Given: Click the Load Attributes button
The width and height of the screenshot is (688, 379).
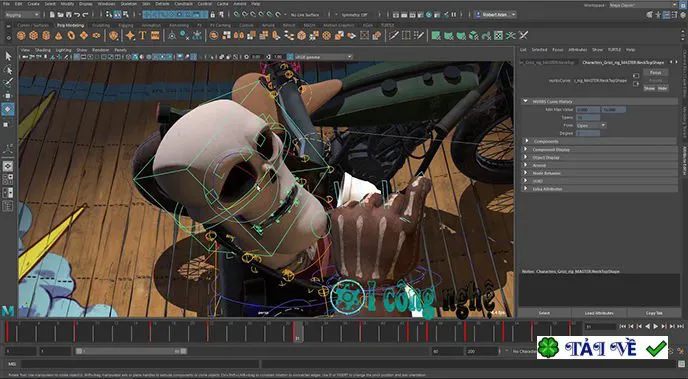Looking at the screenshot, I should [x=599, y=313].
